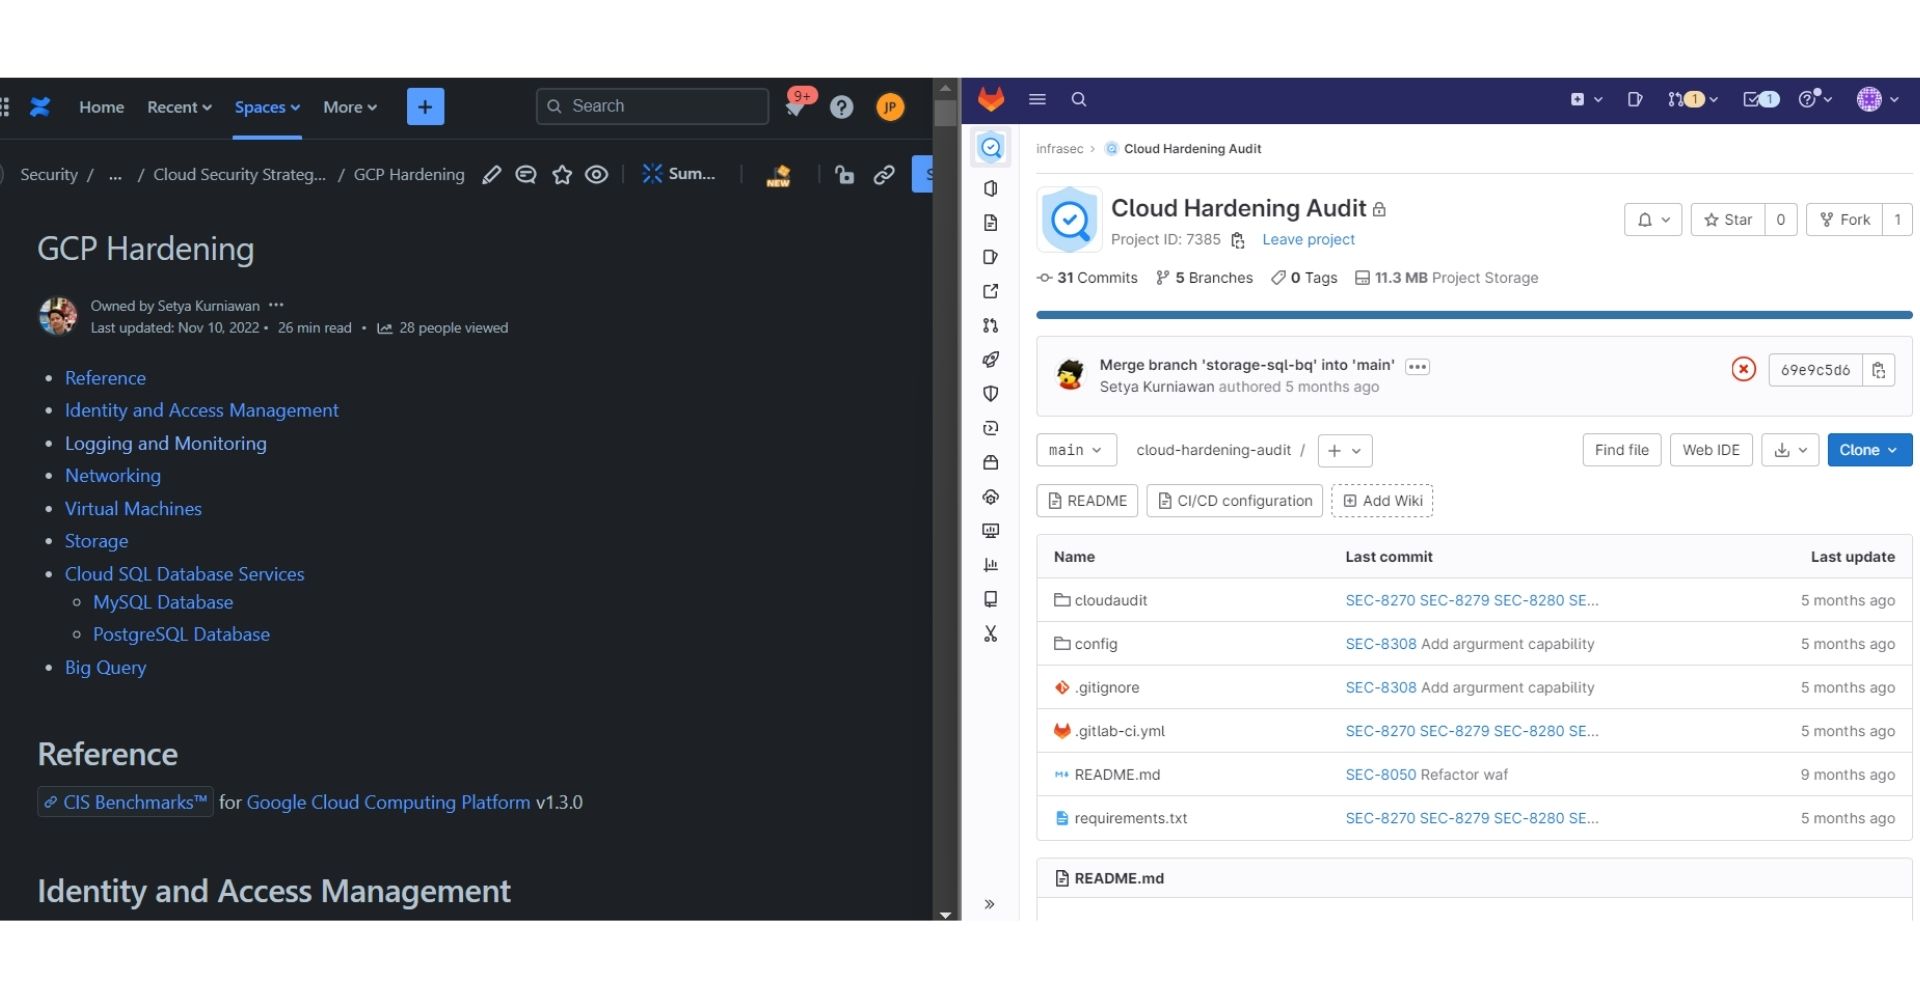This screenshot has width=1920, height=1000.
Task: Click GitLab search magnifier icon
Action: [x=1079, y=99]
